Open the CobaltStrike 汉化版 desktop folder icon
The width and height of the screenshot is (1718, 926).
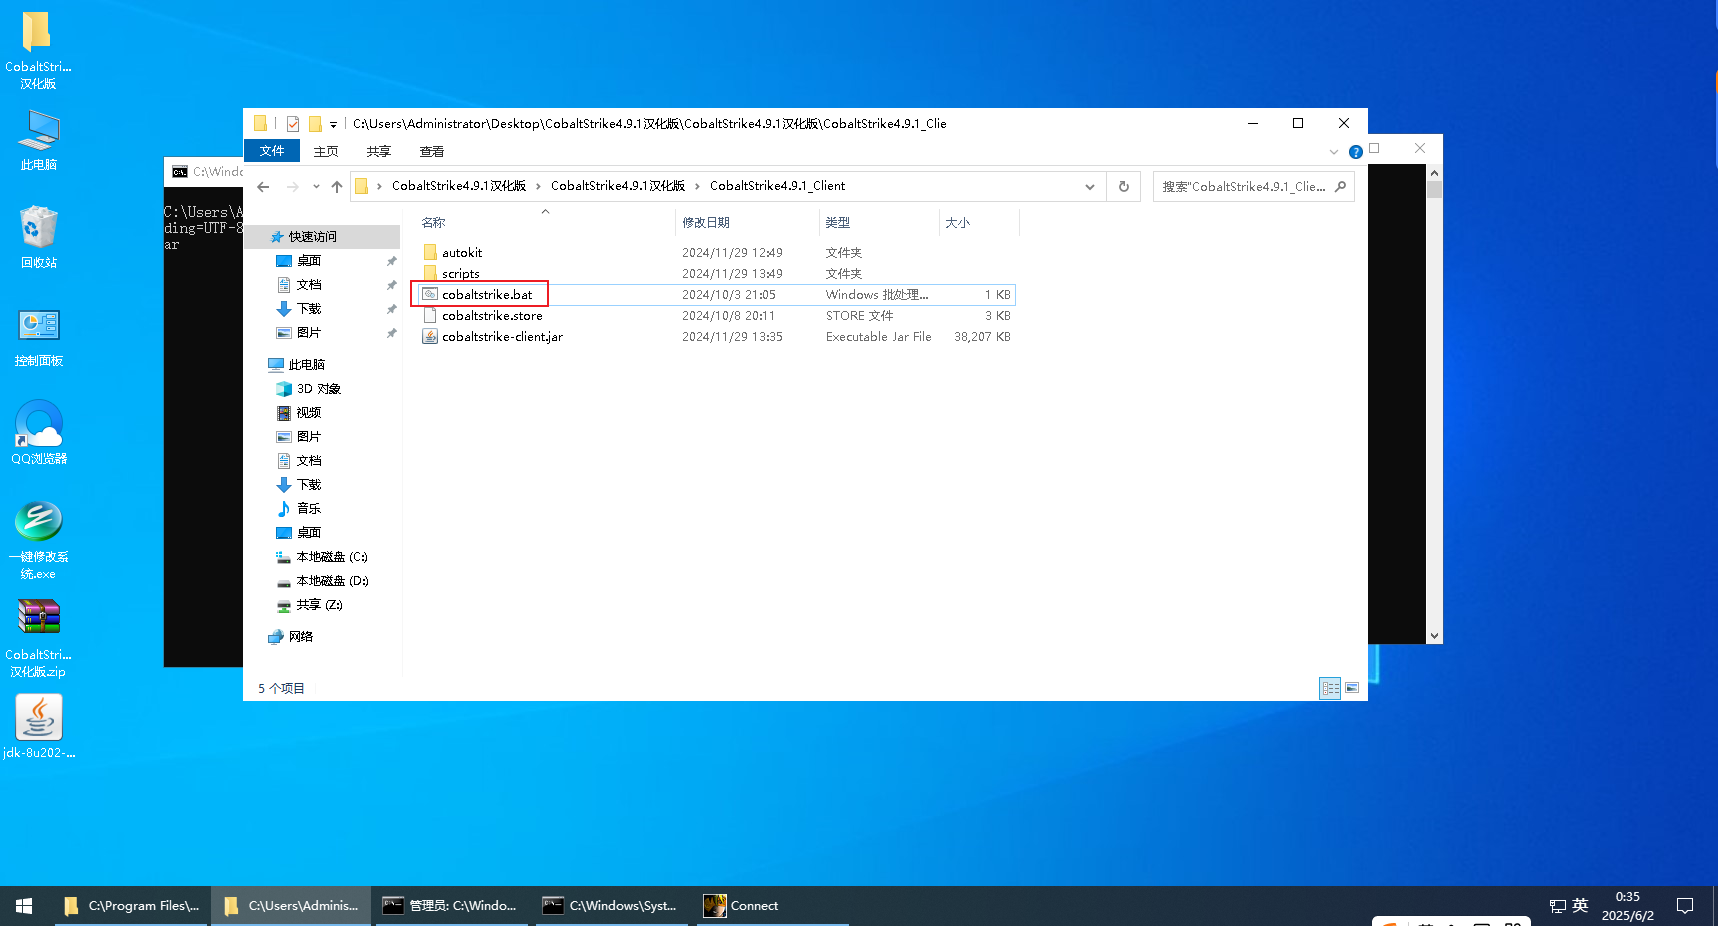pyautogui.click(x=38, y=50)
